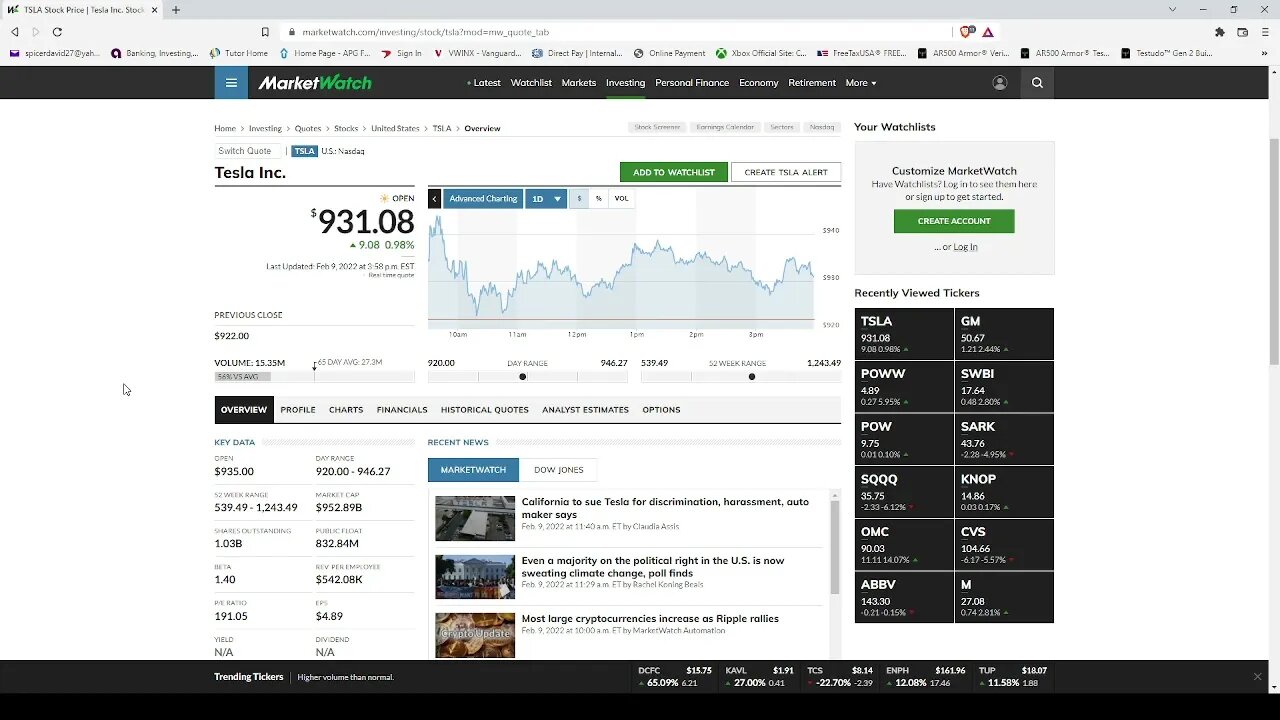Open the DCFC trending ticker
This screenshot has width=1280, height=720.
coord(675,677)
